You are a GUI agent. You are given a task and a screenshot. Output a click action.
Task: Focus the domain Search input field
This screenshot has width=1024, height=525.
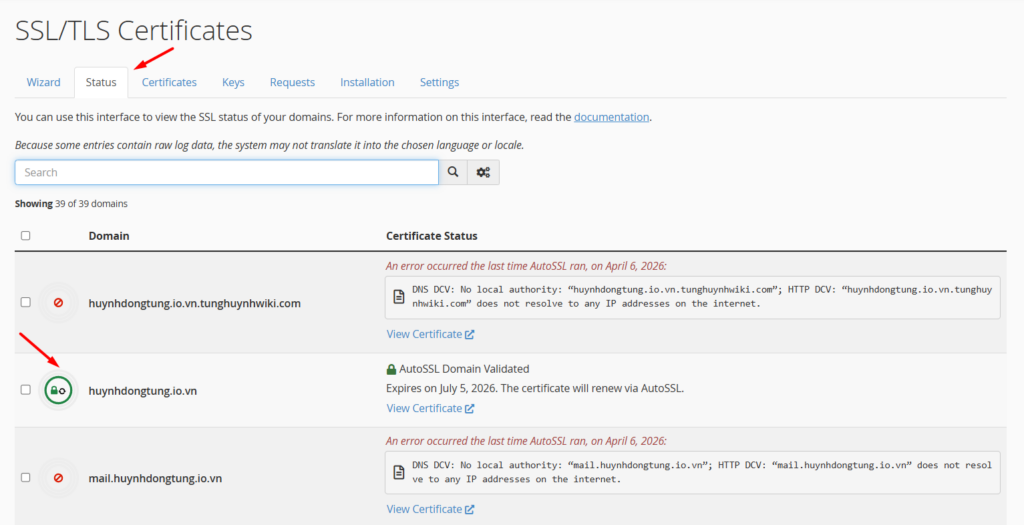coord(226,172)
